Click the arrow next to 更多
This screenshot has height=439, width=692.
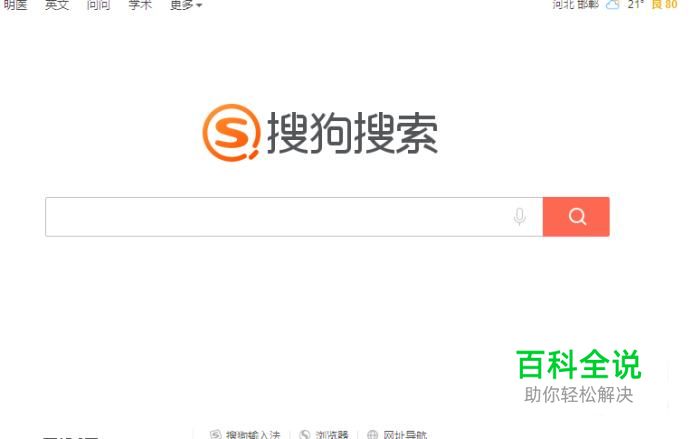point(199,6)
